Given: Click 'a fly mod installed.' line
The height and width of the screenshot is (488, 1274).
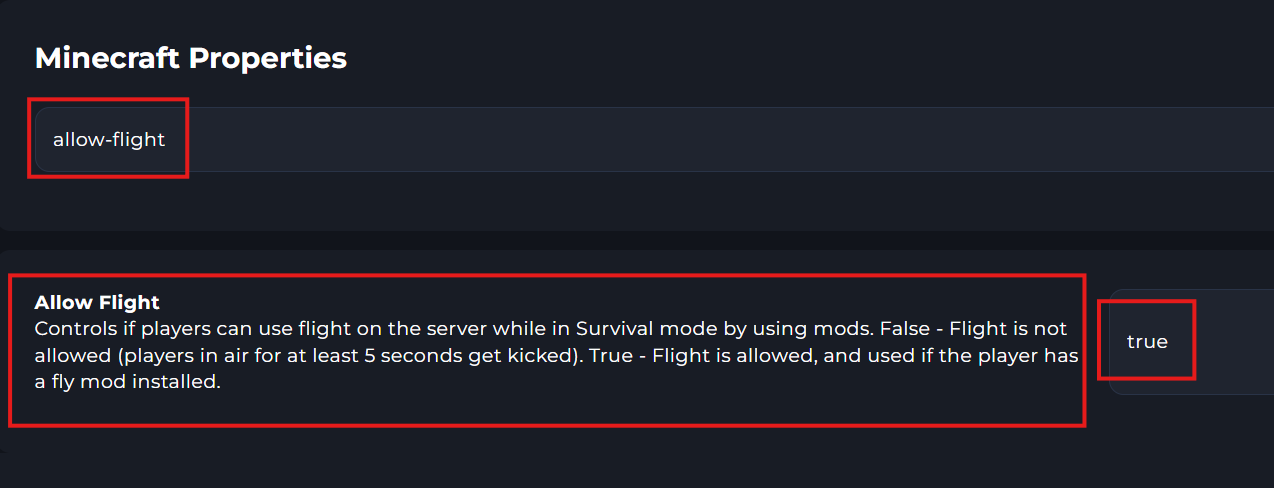Looking at the screenshot, I should point(127,382).
